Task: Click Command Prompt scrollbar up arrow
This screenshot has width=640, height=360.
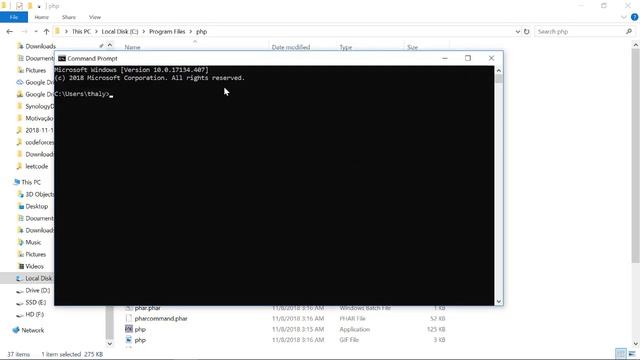Action: pyautogui.click(x=498, y=70)
